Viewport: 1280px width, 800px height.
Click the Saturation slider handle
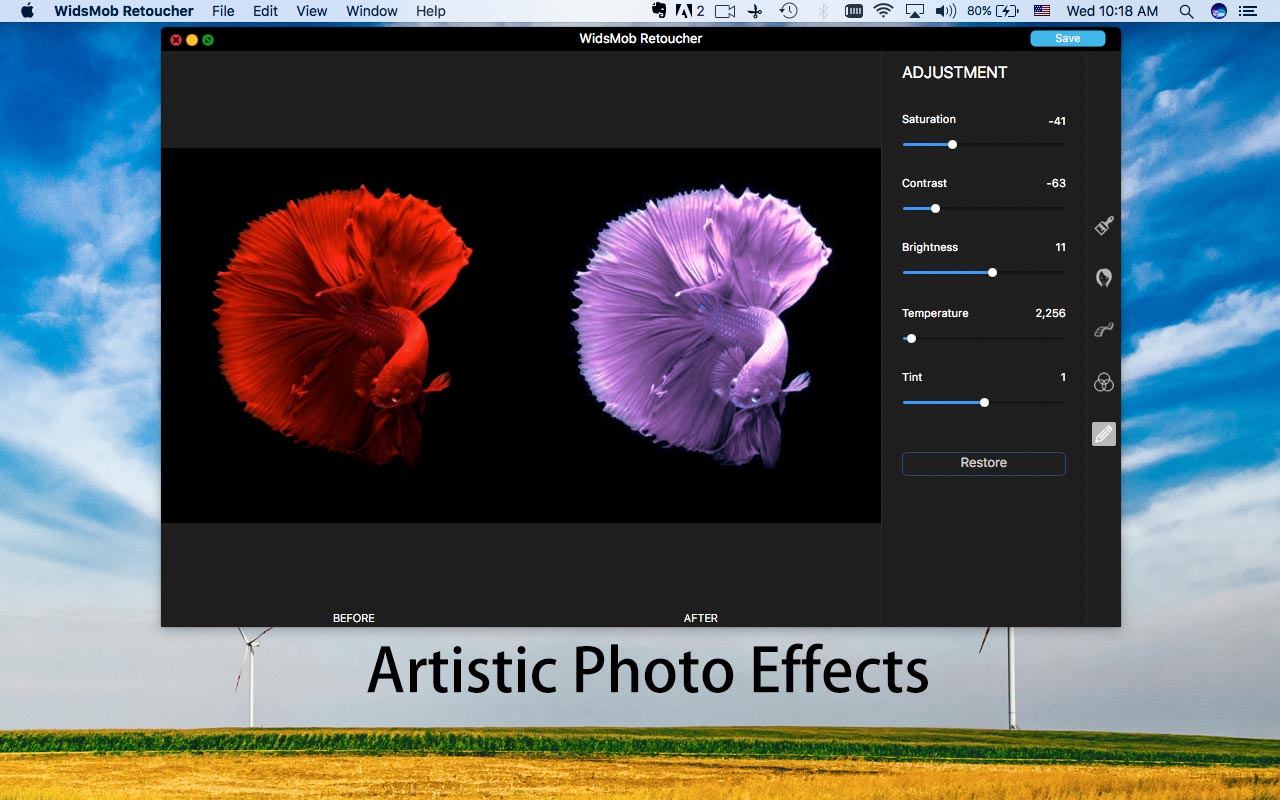click(x=952, y=144)
